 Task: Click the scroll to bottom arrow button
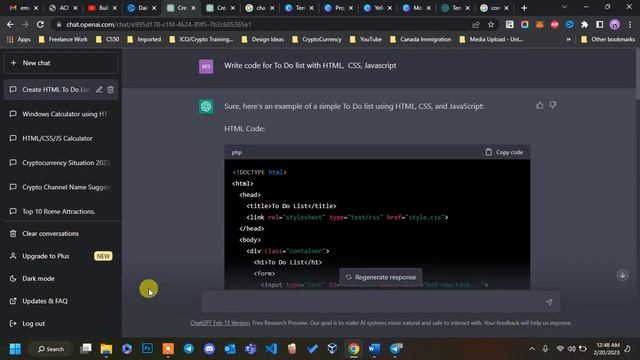click(x=622, y=275)
